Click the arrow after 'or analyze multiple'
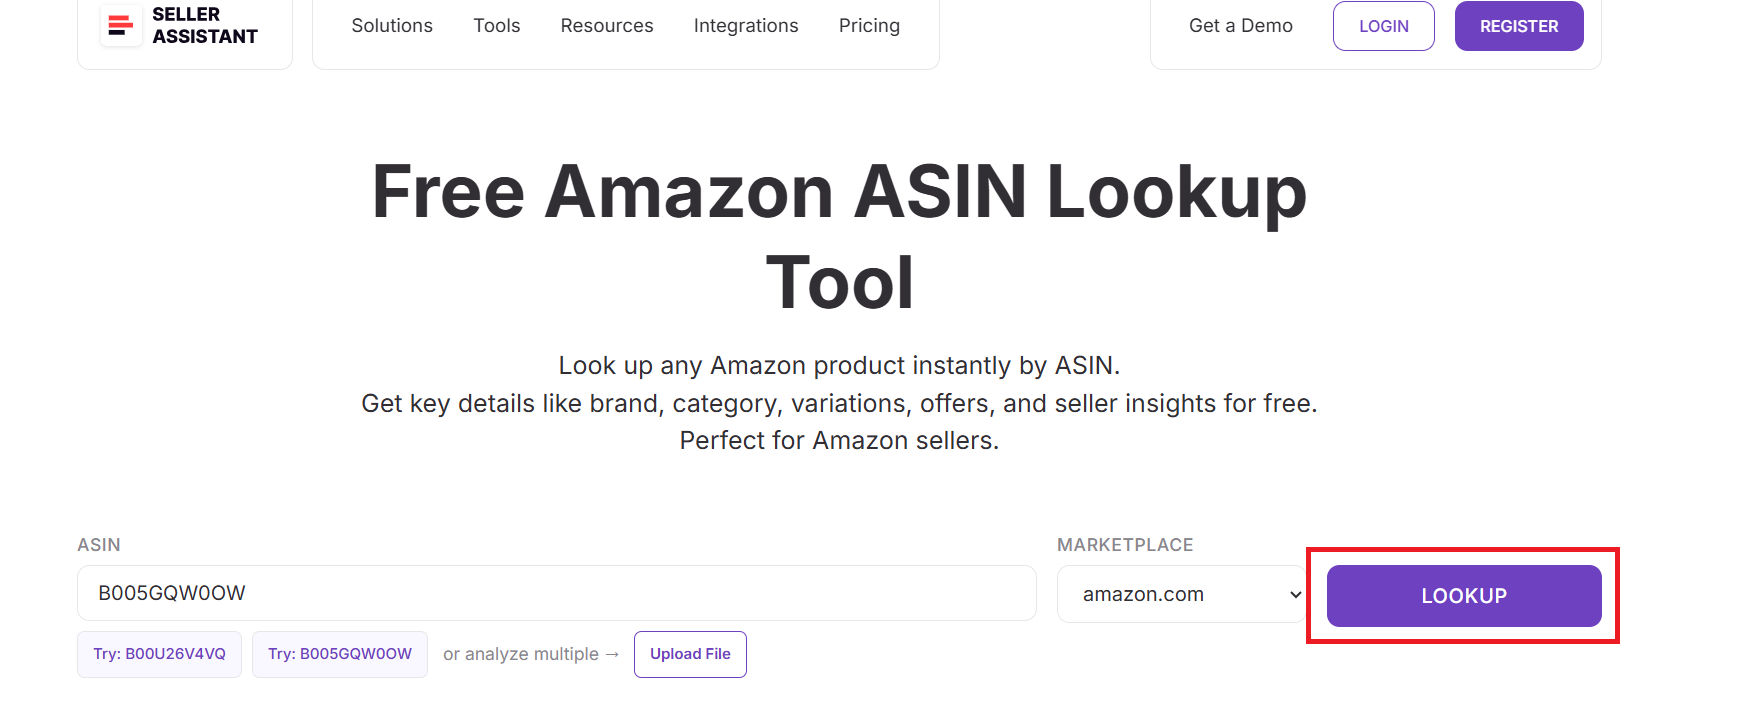The image size is (1752, 712). click(x=612, y=654)
